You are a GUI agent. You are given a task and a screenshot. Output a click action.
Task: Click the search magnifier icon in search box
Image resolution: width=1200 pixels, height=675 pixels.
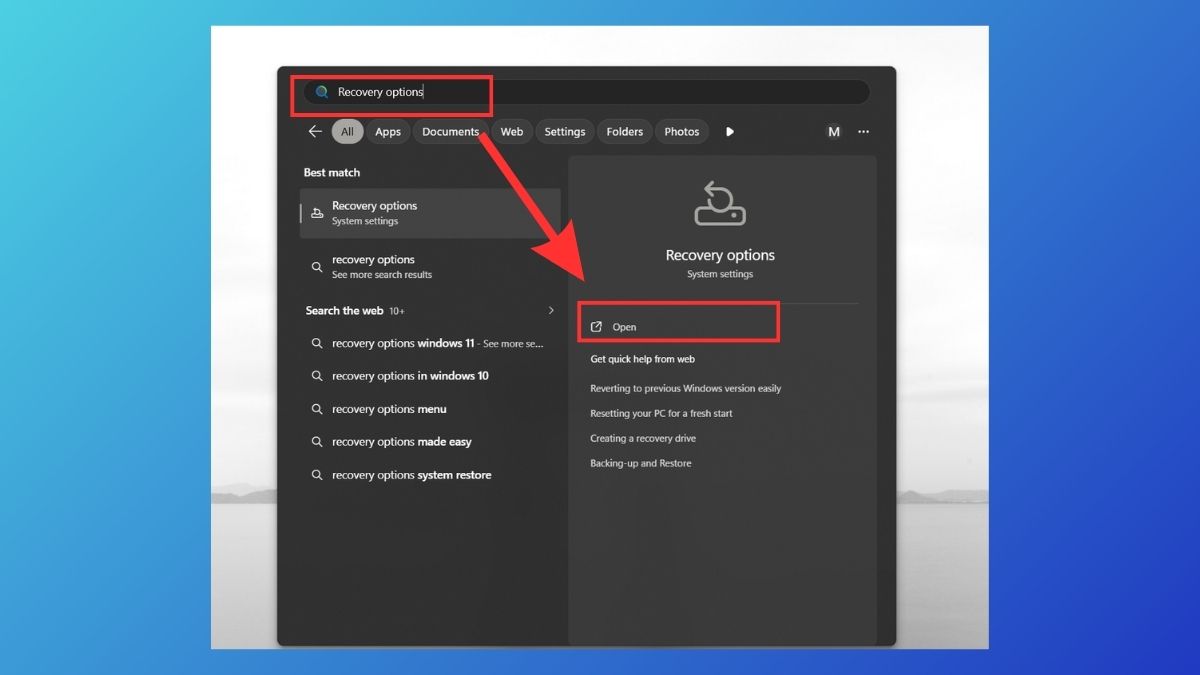322,92
